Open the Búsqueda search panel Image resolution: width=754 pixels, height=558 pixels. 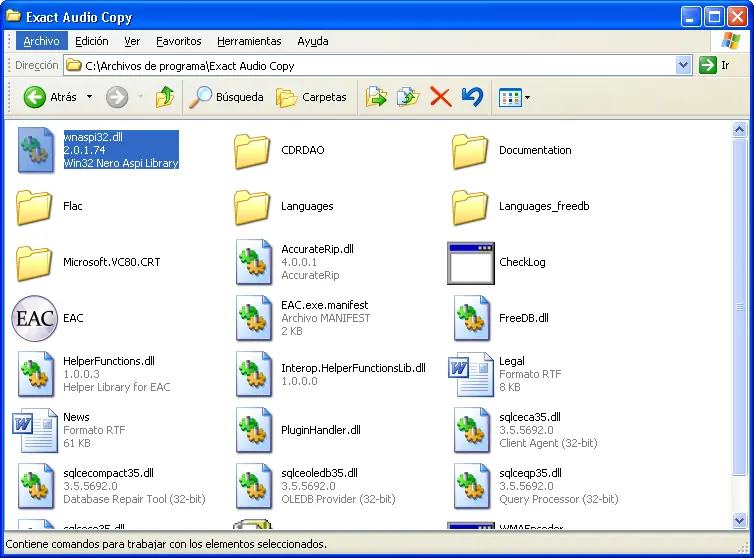coord(226,97)
